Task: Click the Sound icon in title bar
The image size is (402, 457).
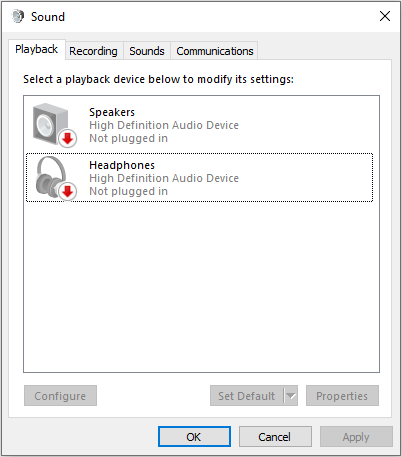Action: coord(18,16)
